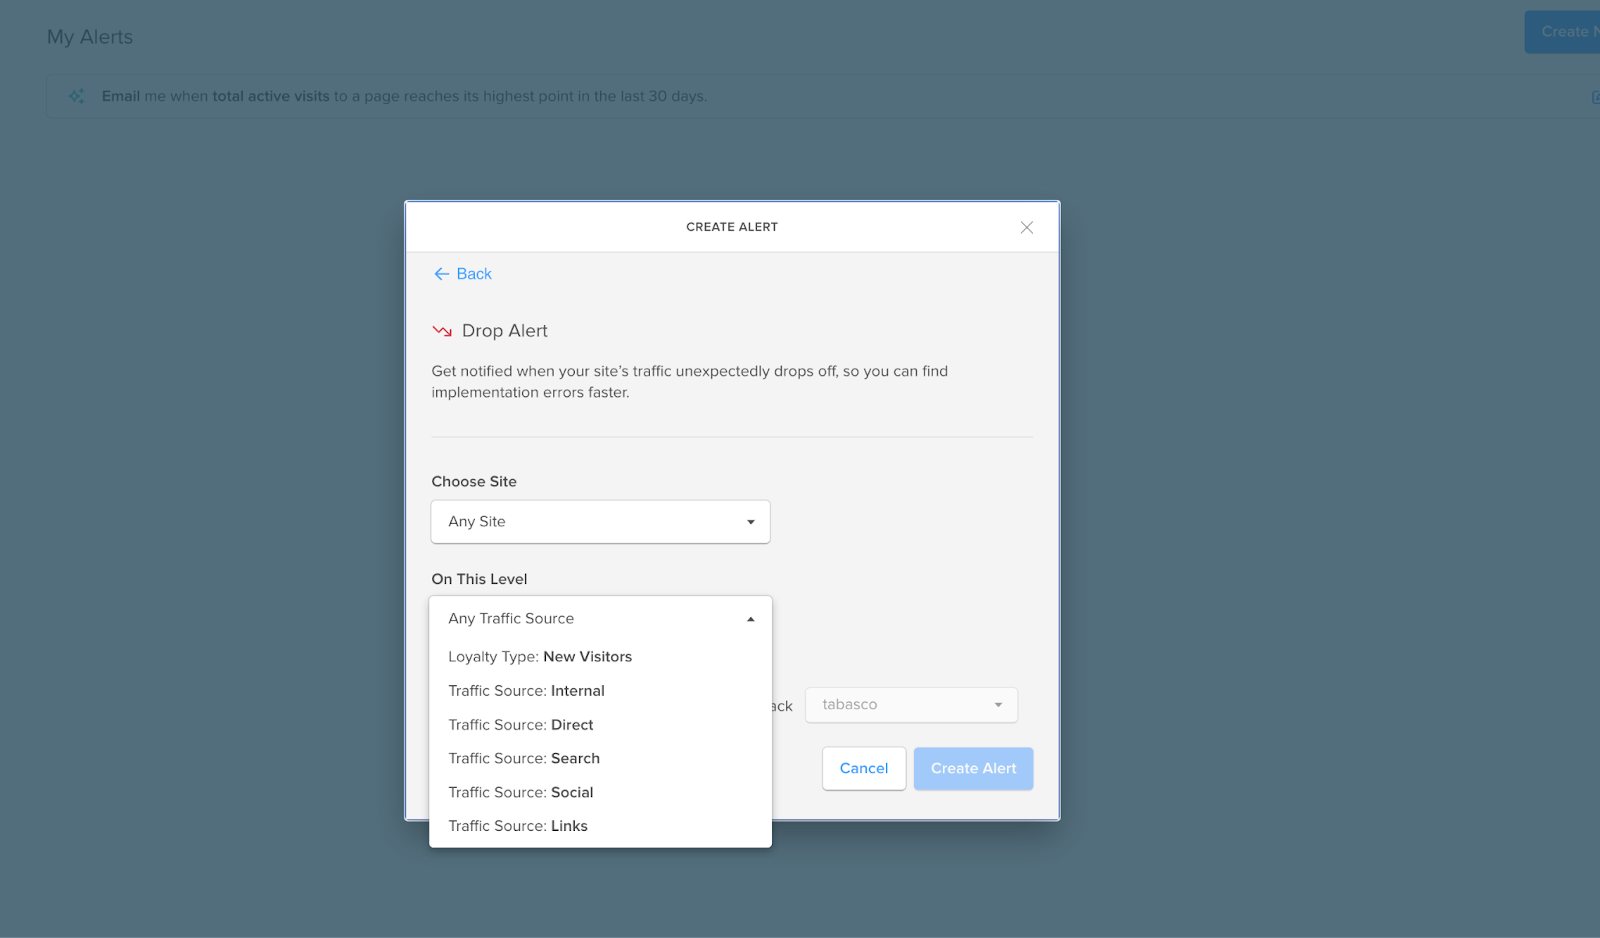This screenshot has height=938, width=1600.
Task: Click the Create Alert button
Action: (972, 768)
